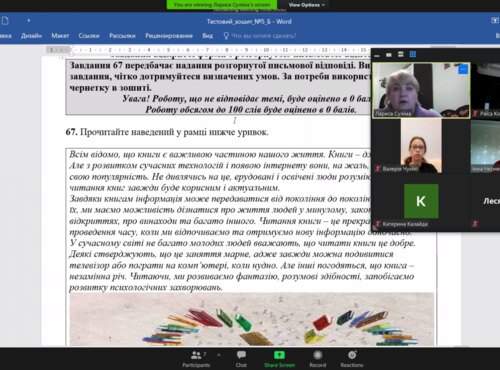This screenshot has width=500, height=370.
Task: Open the Рецензирование ribbon tab
Action: click(169, 36)
